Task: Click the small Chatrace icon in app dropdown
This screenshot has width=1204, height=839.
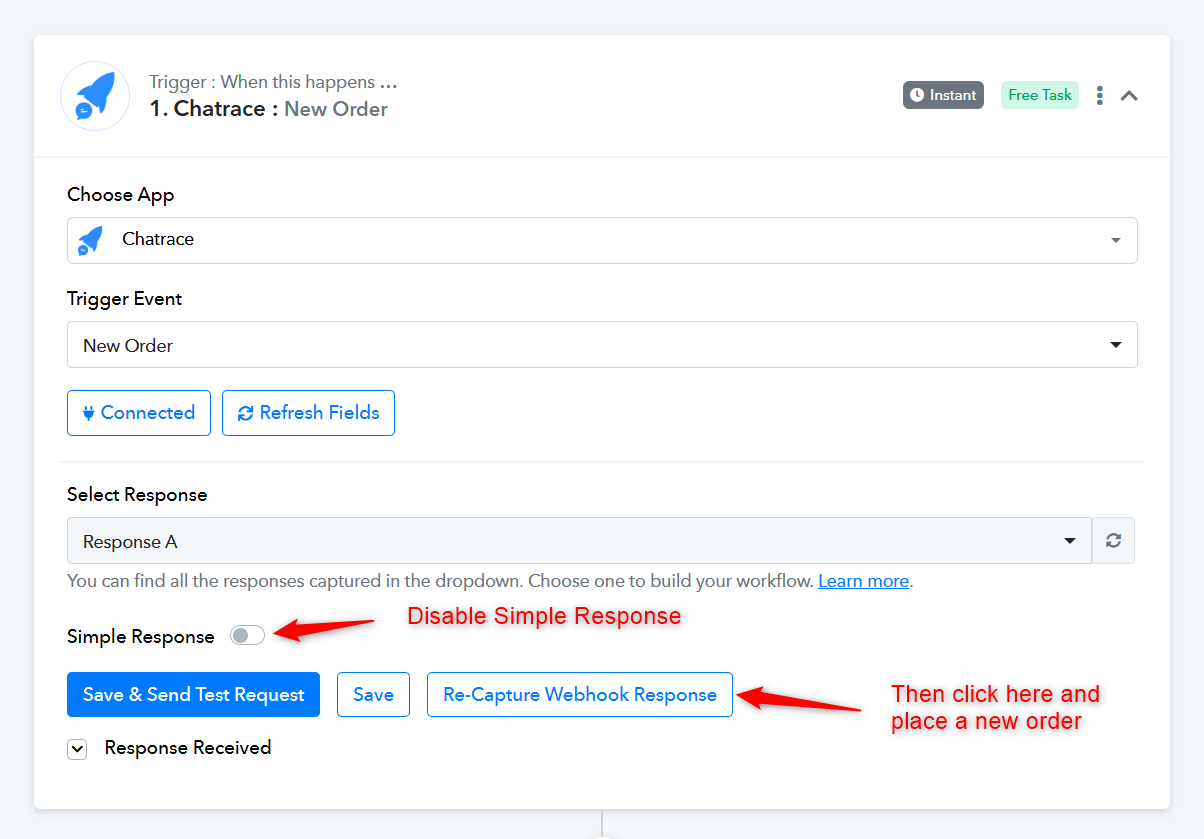Action: [x=91, y=240]
